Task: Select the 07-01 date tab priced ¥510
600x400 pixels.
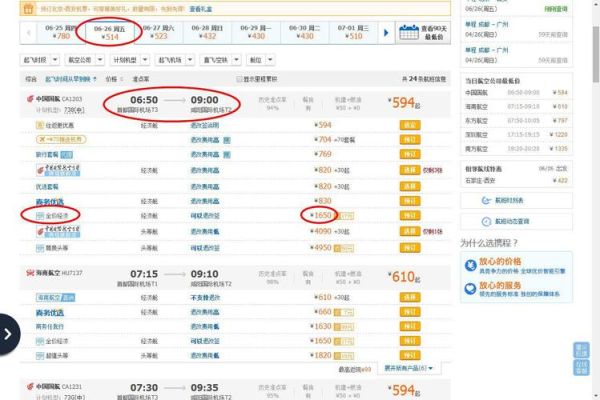Action: [353, 33]
